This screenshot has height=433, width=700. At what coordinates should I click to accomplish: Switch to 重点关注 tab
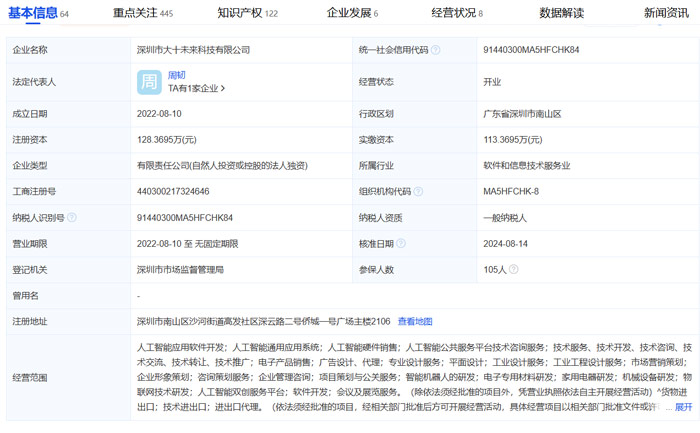pyautogui.click(x=143, y=13)
